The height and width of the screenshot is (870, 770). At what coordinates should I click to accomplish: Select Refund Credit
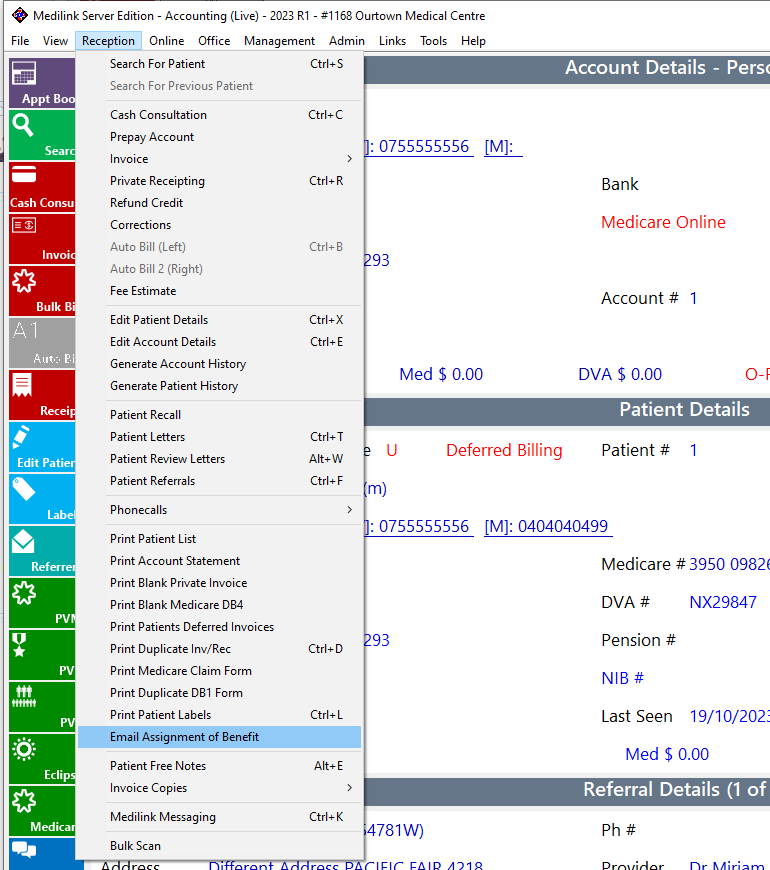[220, 203]
